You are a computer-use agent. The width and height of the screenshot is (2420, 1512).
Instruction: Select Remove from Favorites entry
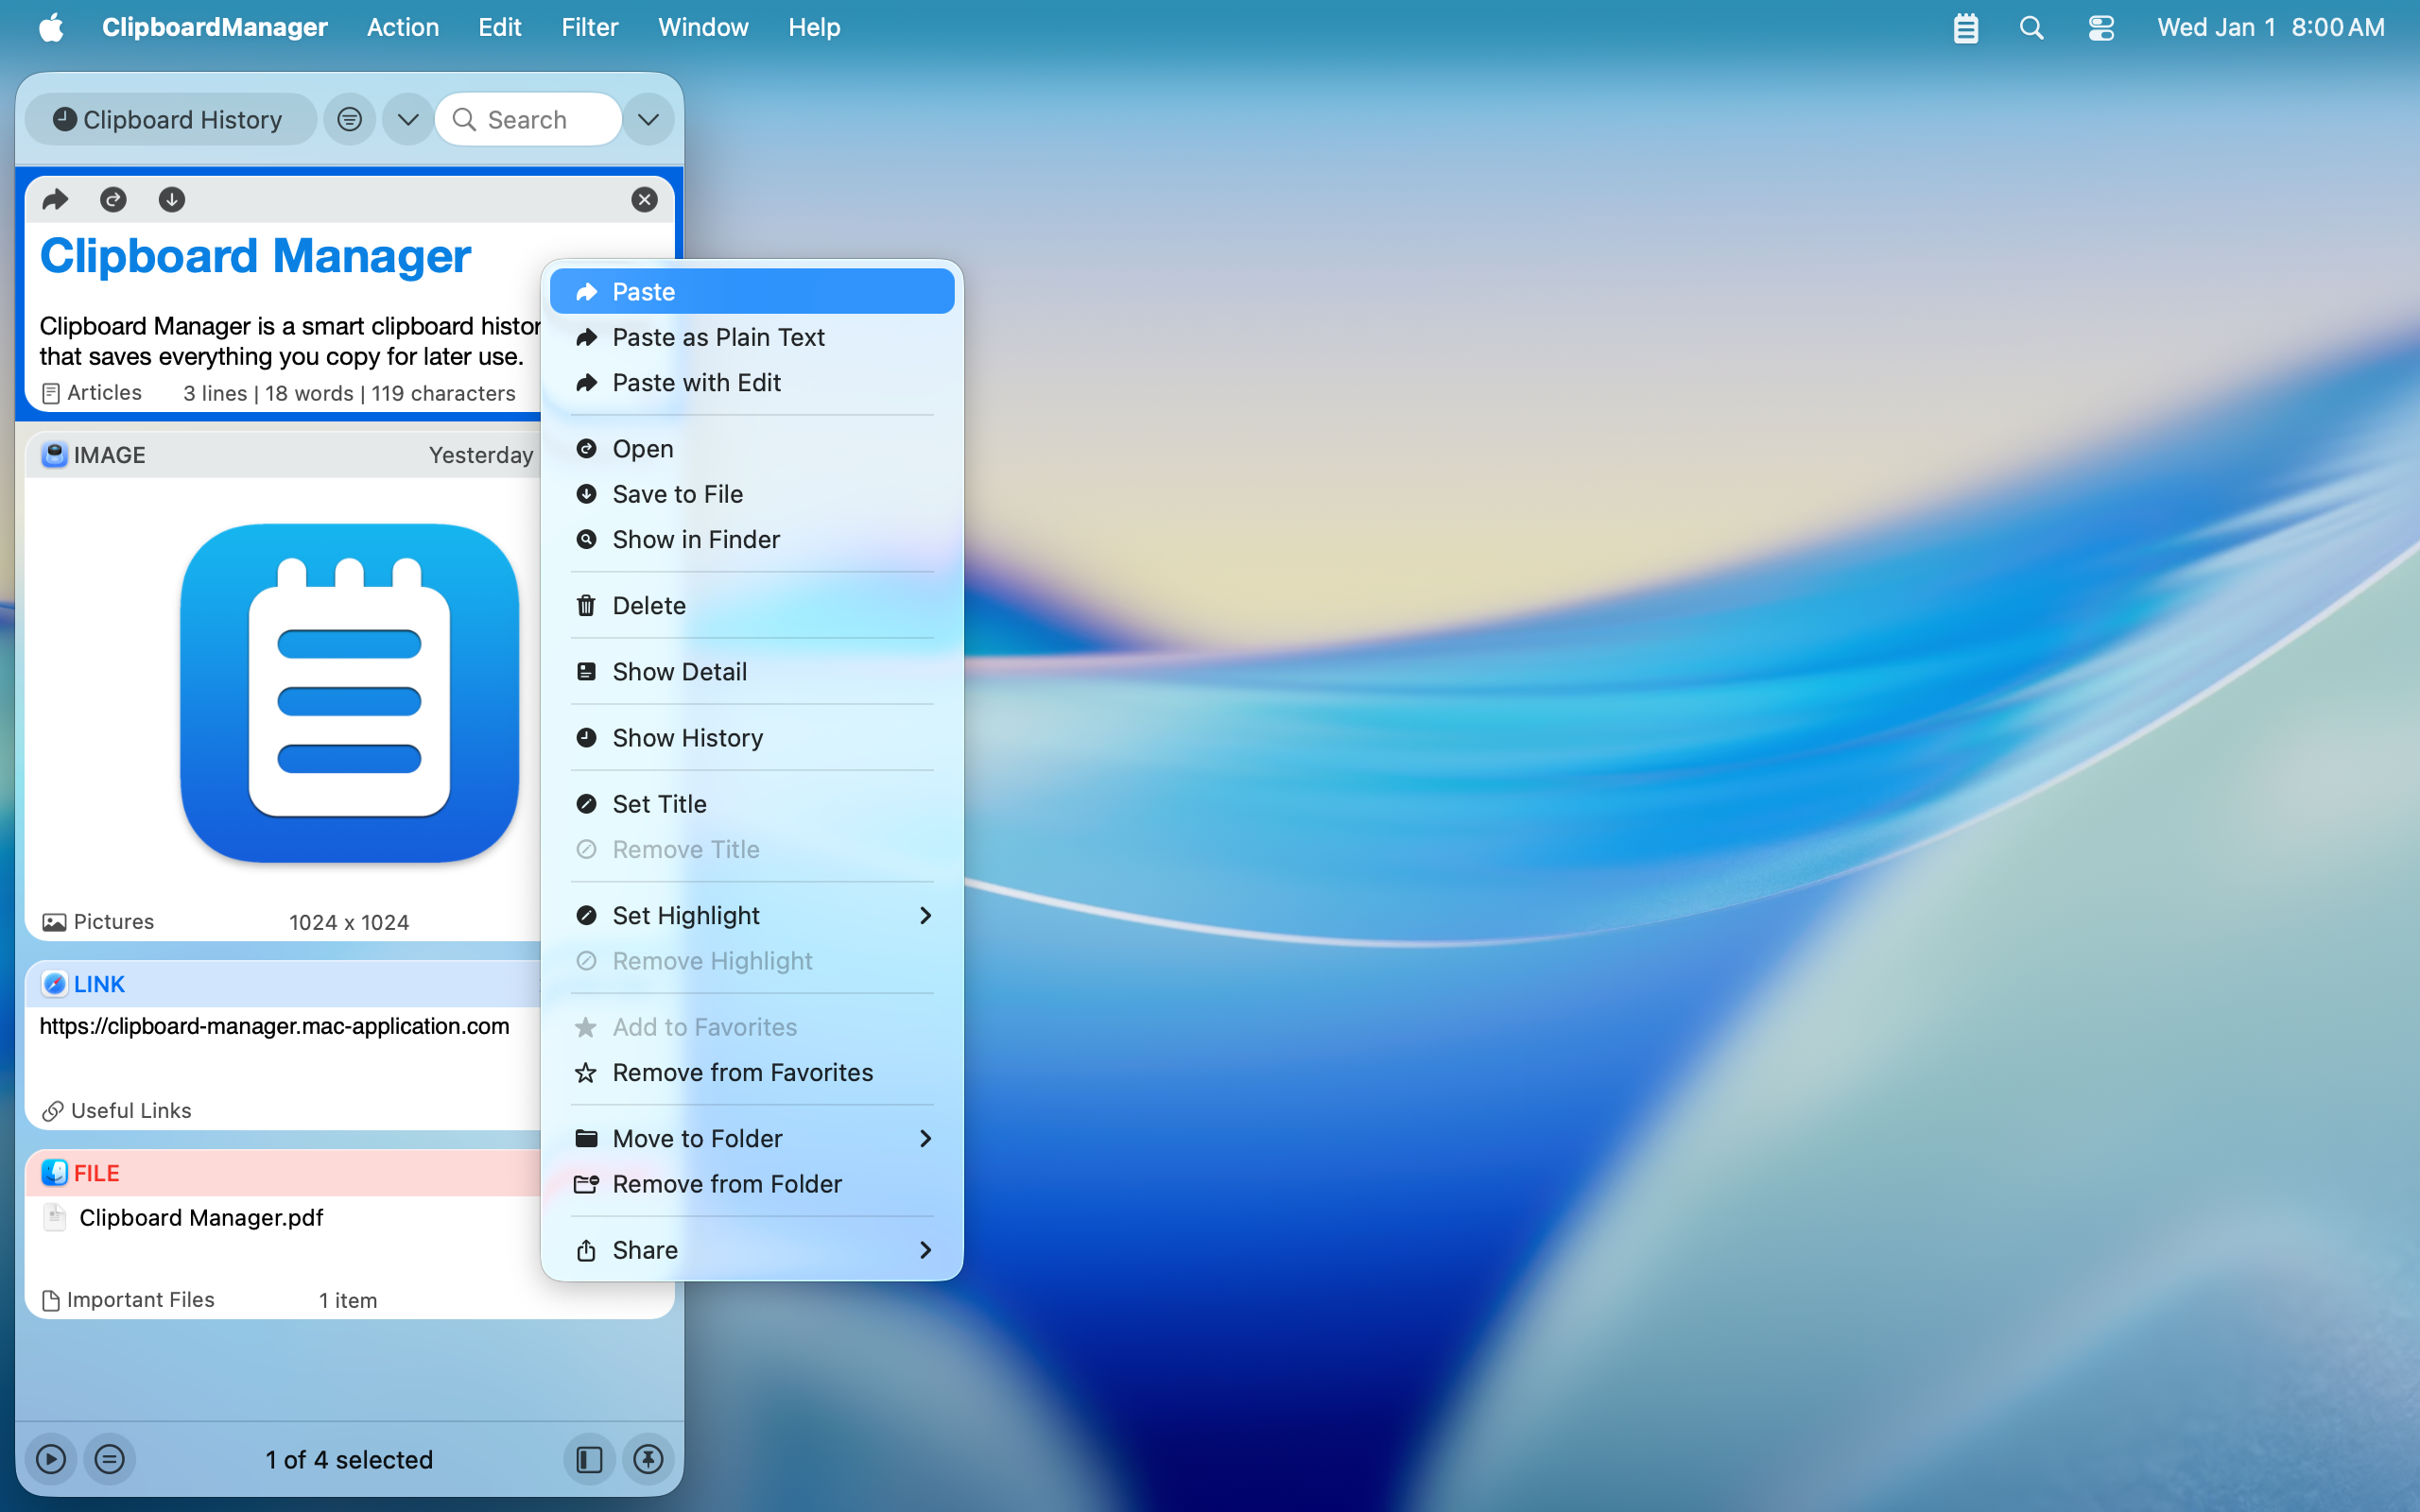(x=742, y=1072)
